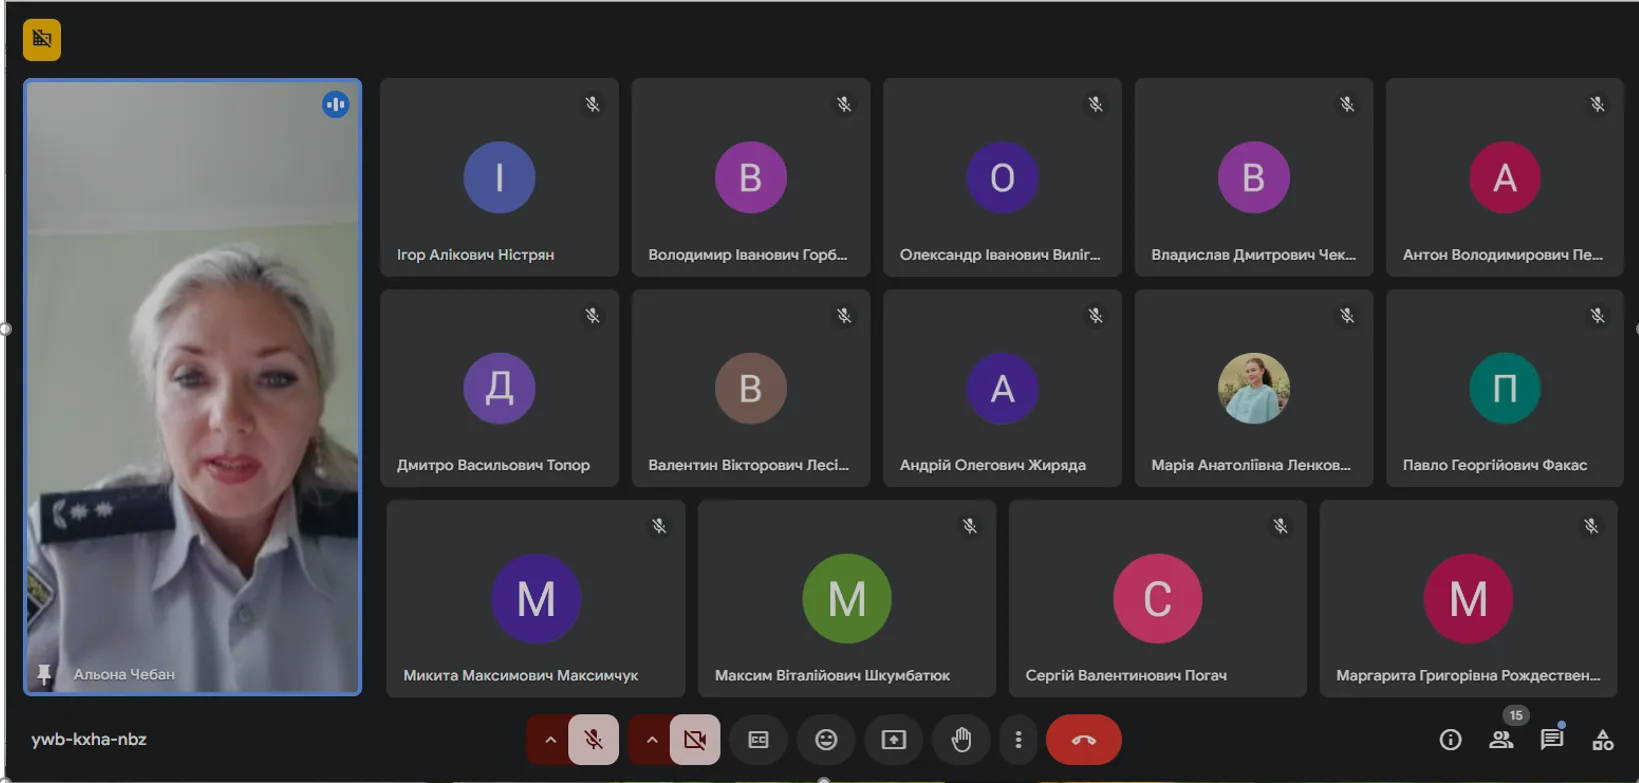This screenshot has height=783, width=1639.
Task: Click the name label 'Микита Максимович Максимчук'
Action: 521,676
